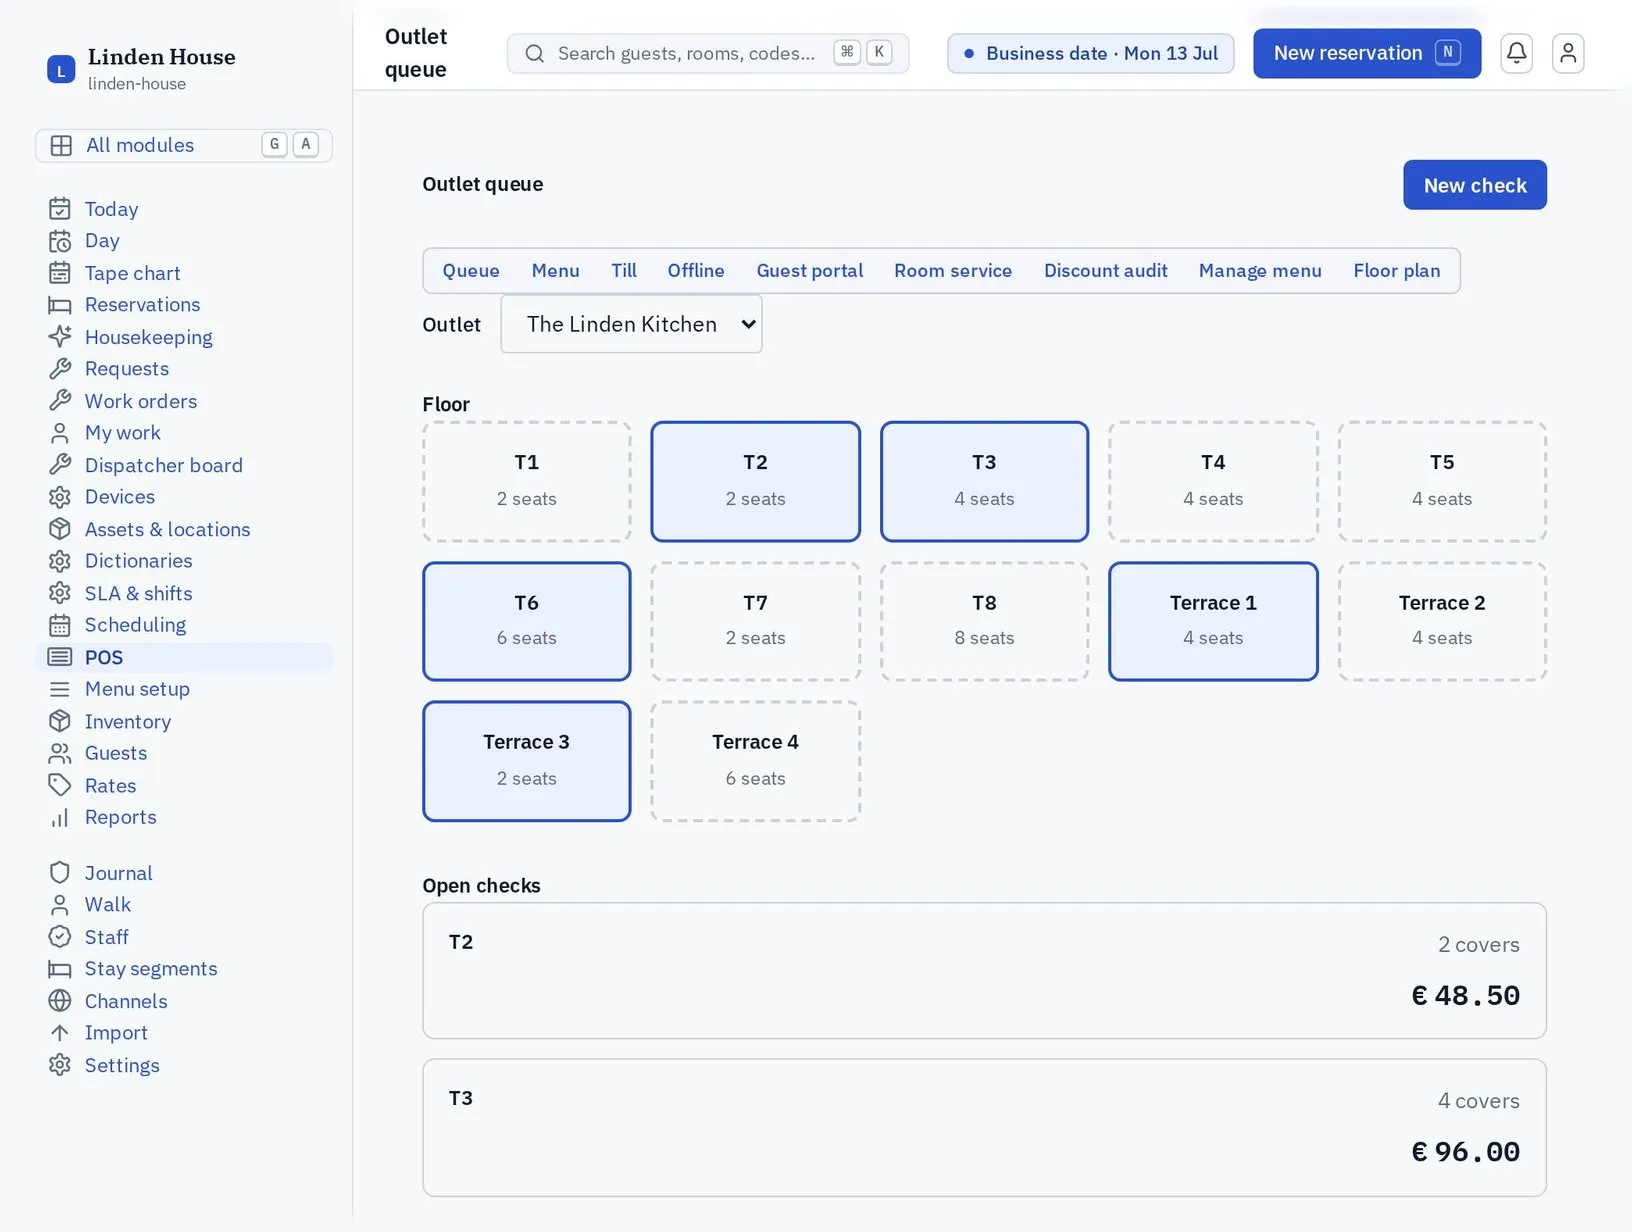Open Business date selector

coord(1090,53)
